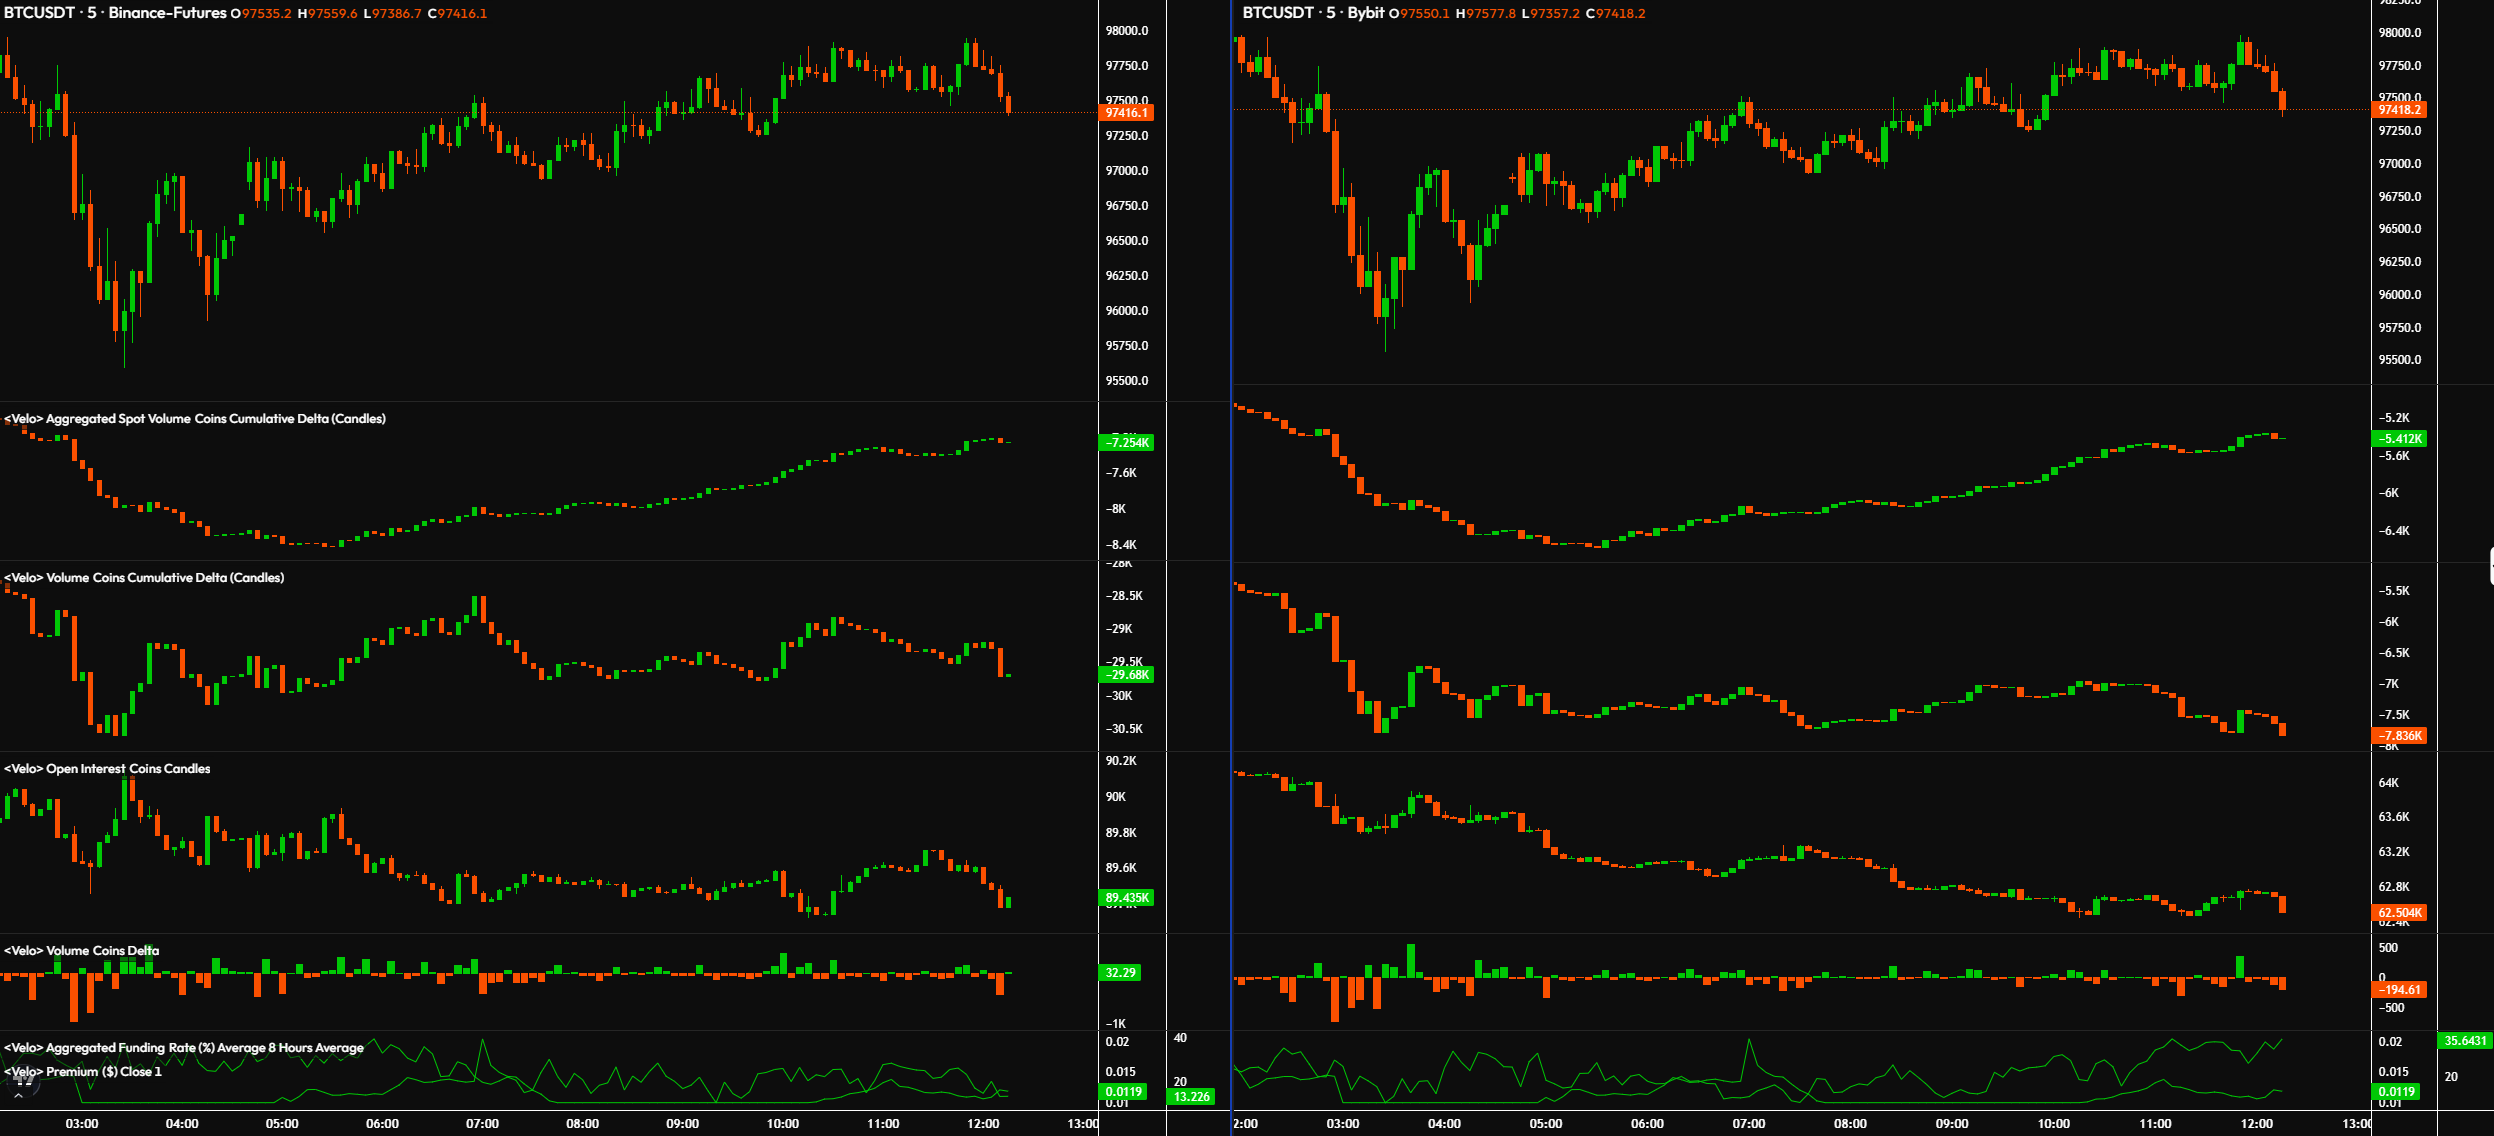Collapse the panes using the chevron below the logo

(x=18, y=1096)
